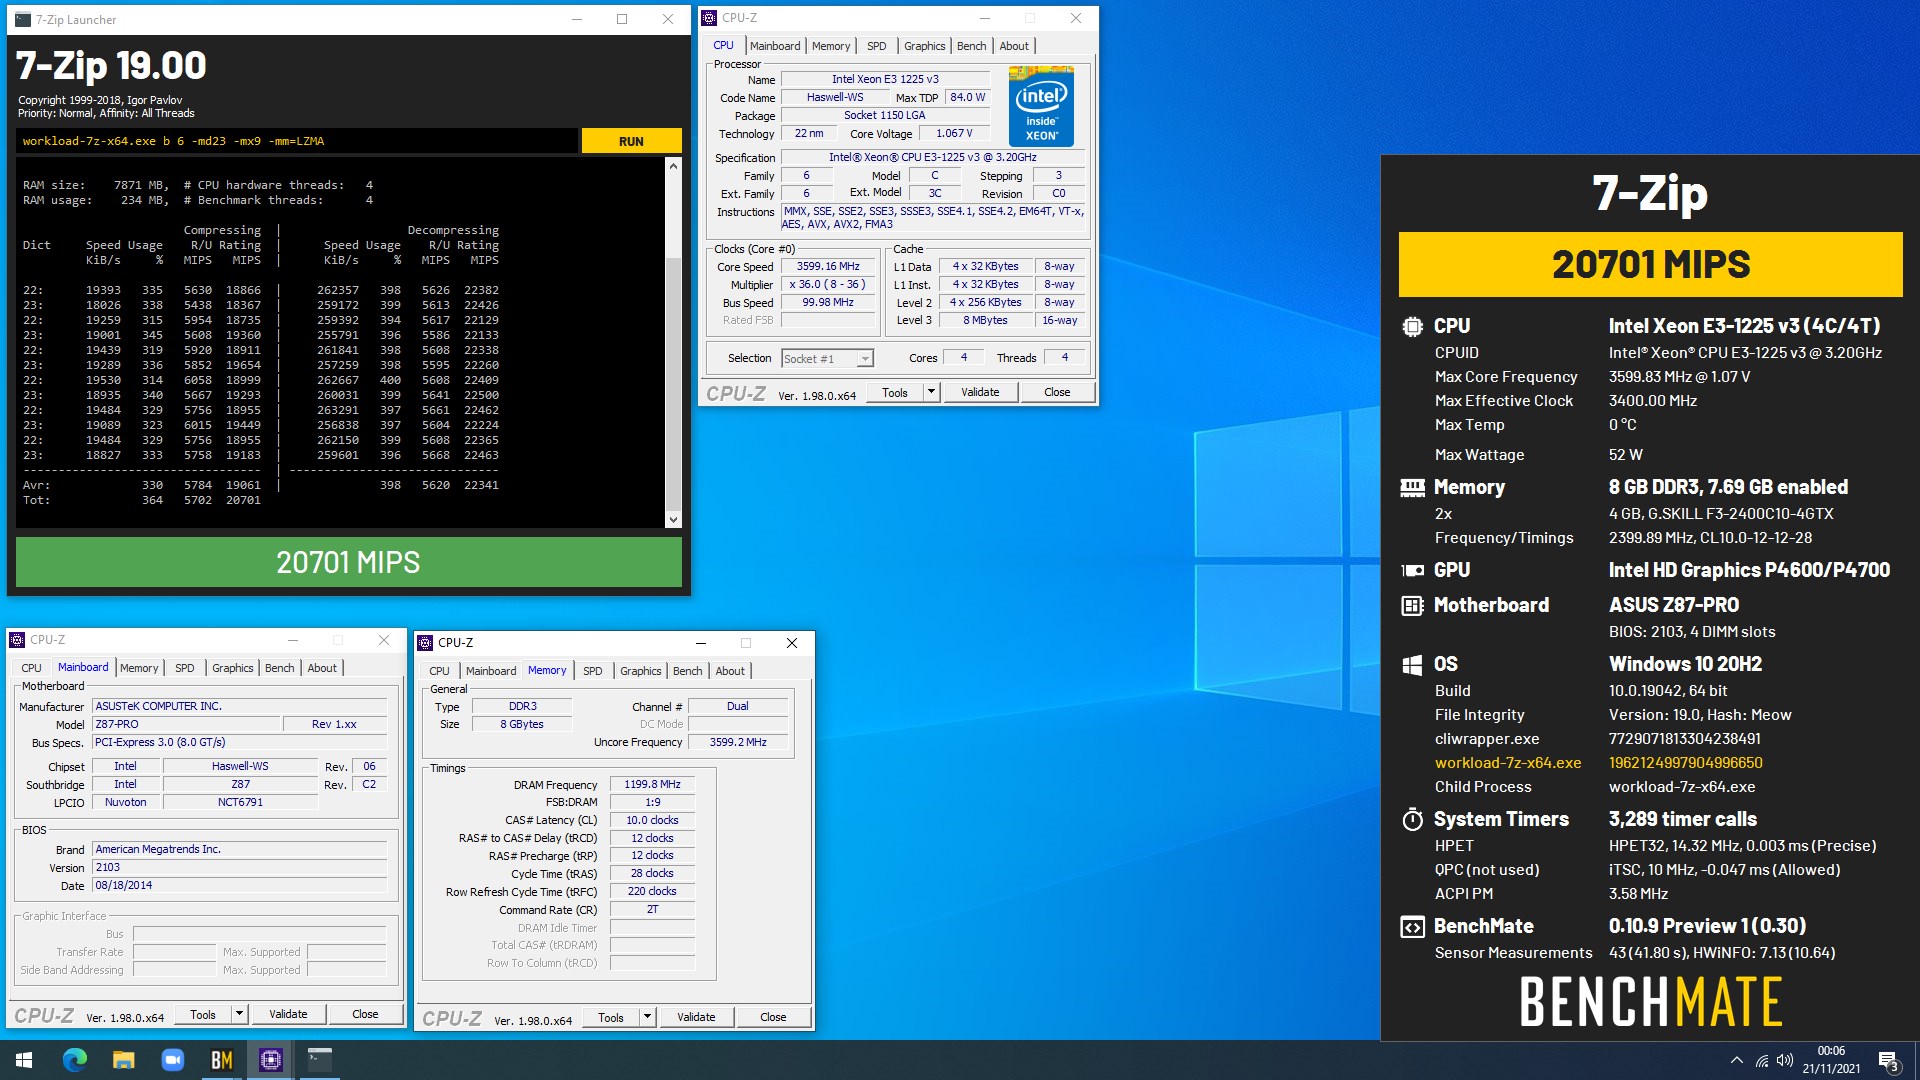This screenshot has width=1920, height=1080.
Task: Click the CPU-Z icon in top window title bar
Action: coord(709,18)
